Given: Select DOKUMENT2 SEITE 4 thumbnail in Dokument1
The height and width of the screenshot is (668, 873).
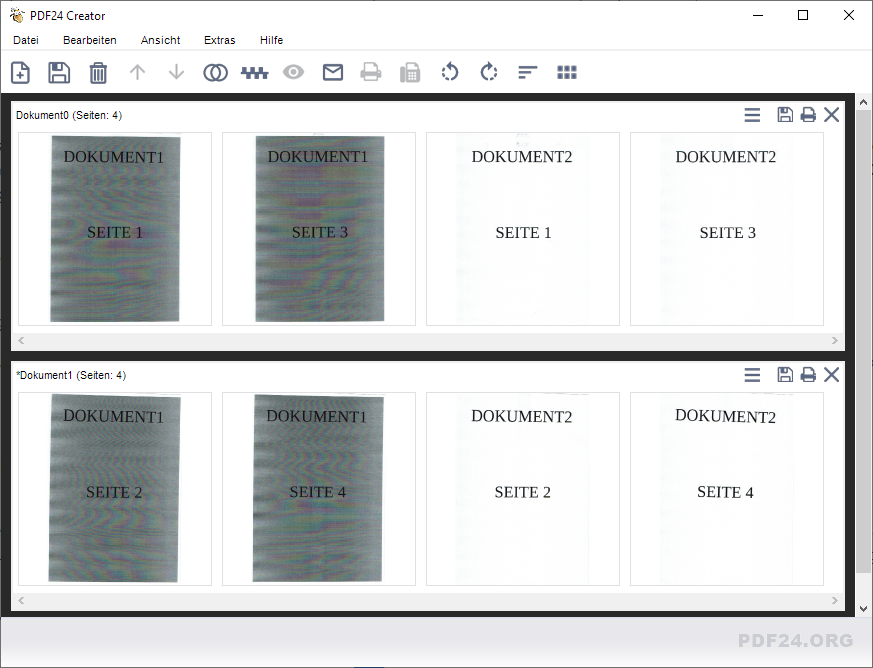Looking at the screenshot, I should pos(726,488).
